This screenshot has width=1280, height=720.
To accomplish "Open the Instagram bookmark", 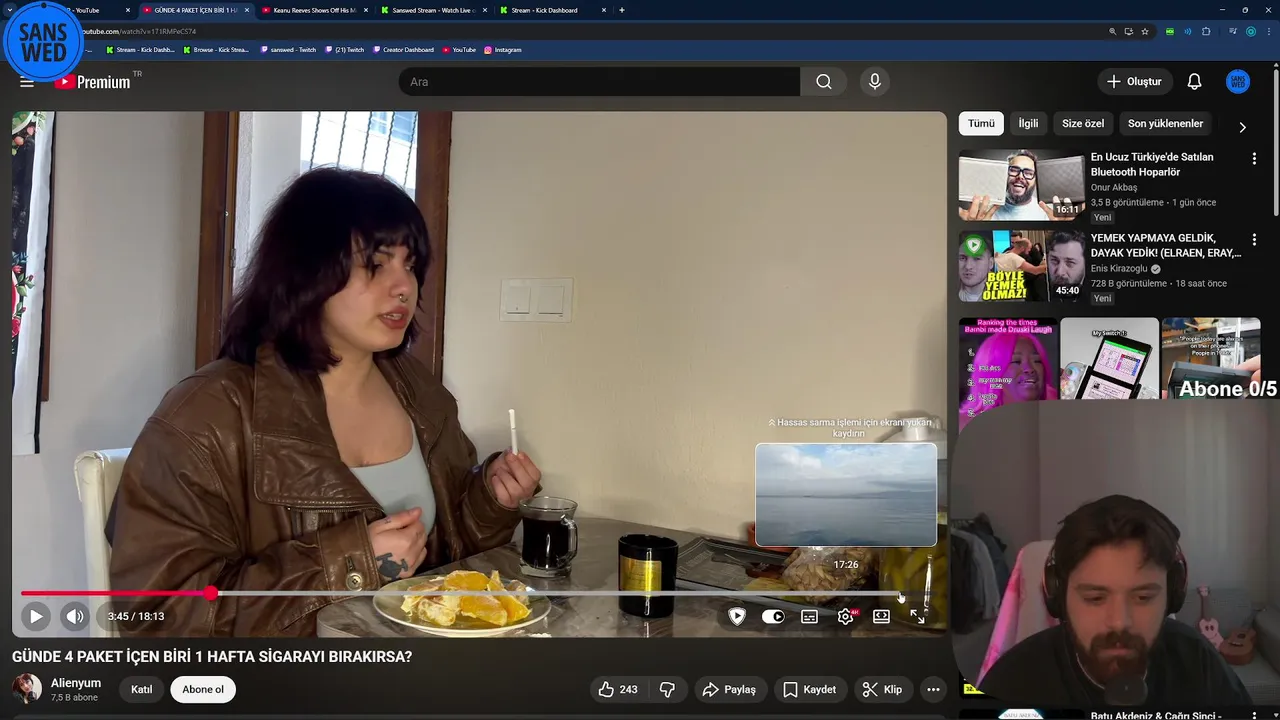I will pyautogui.click(x=503, y=49).
